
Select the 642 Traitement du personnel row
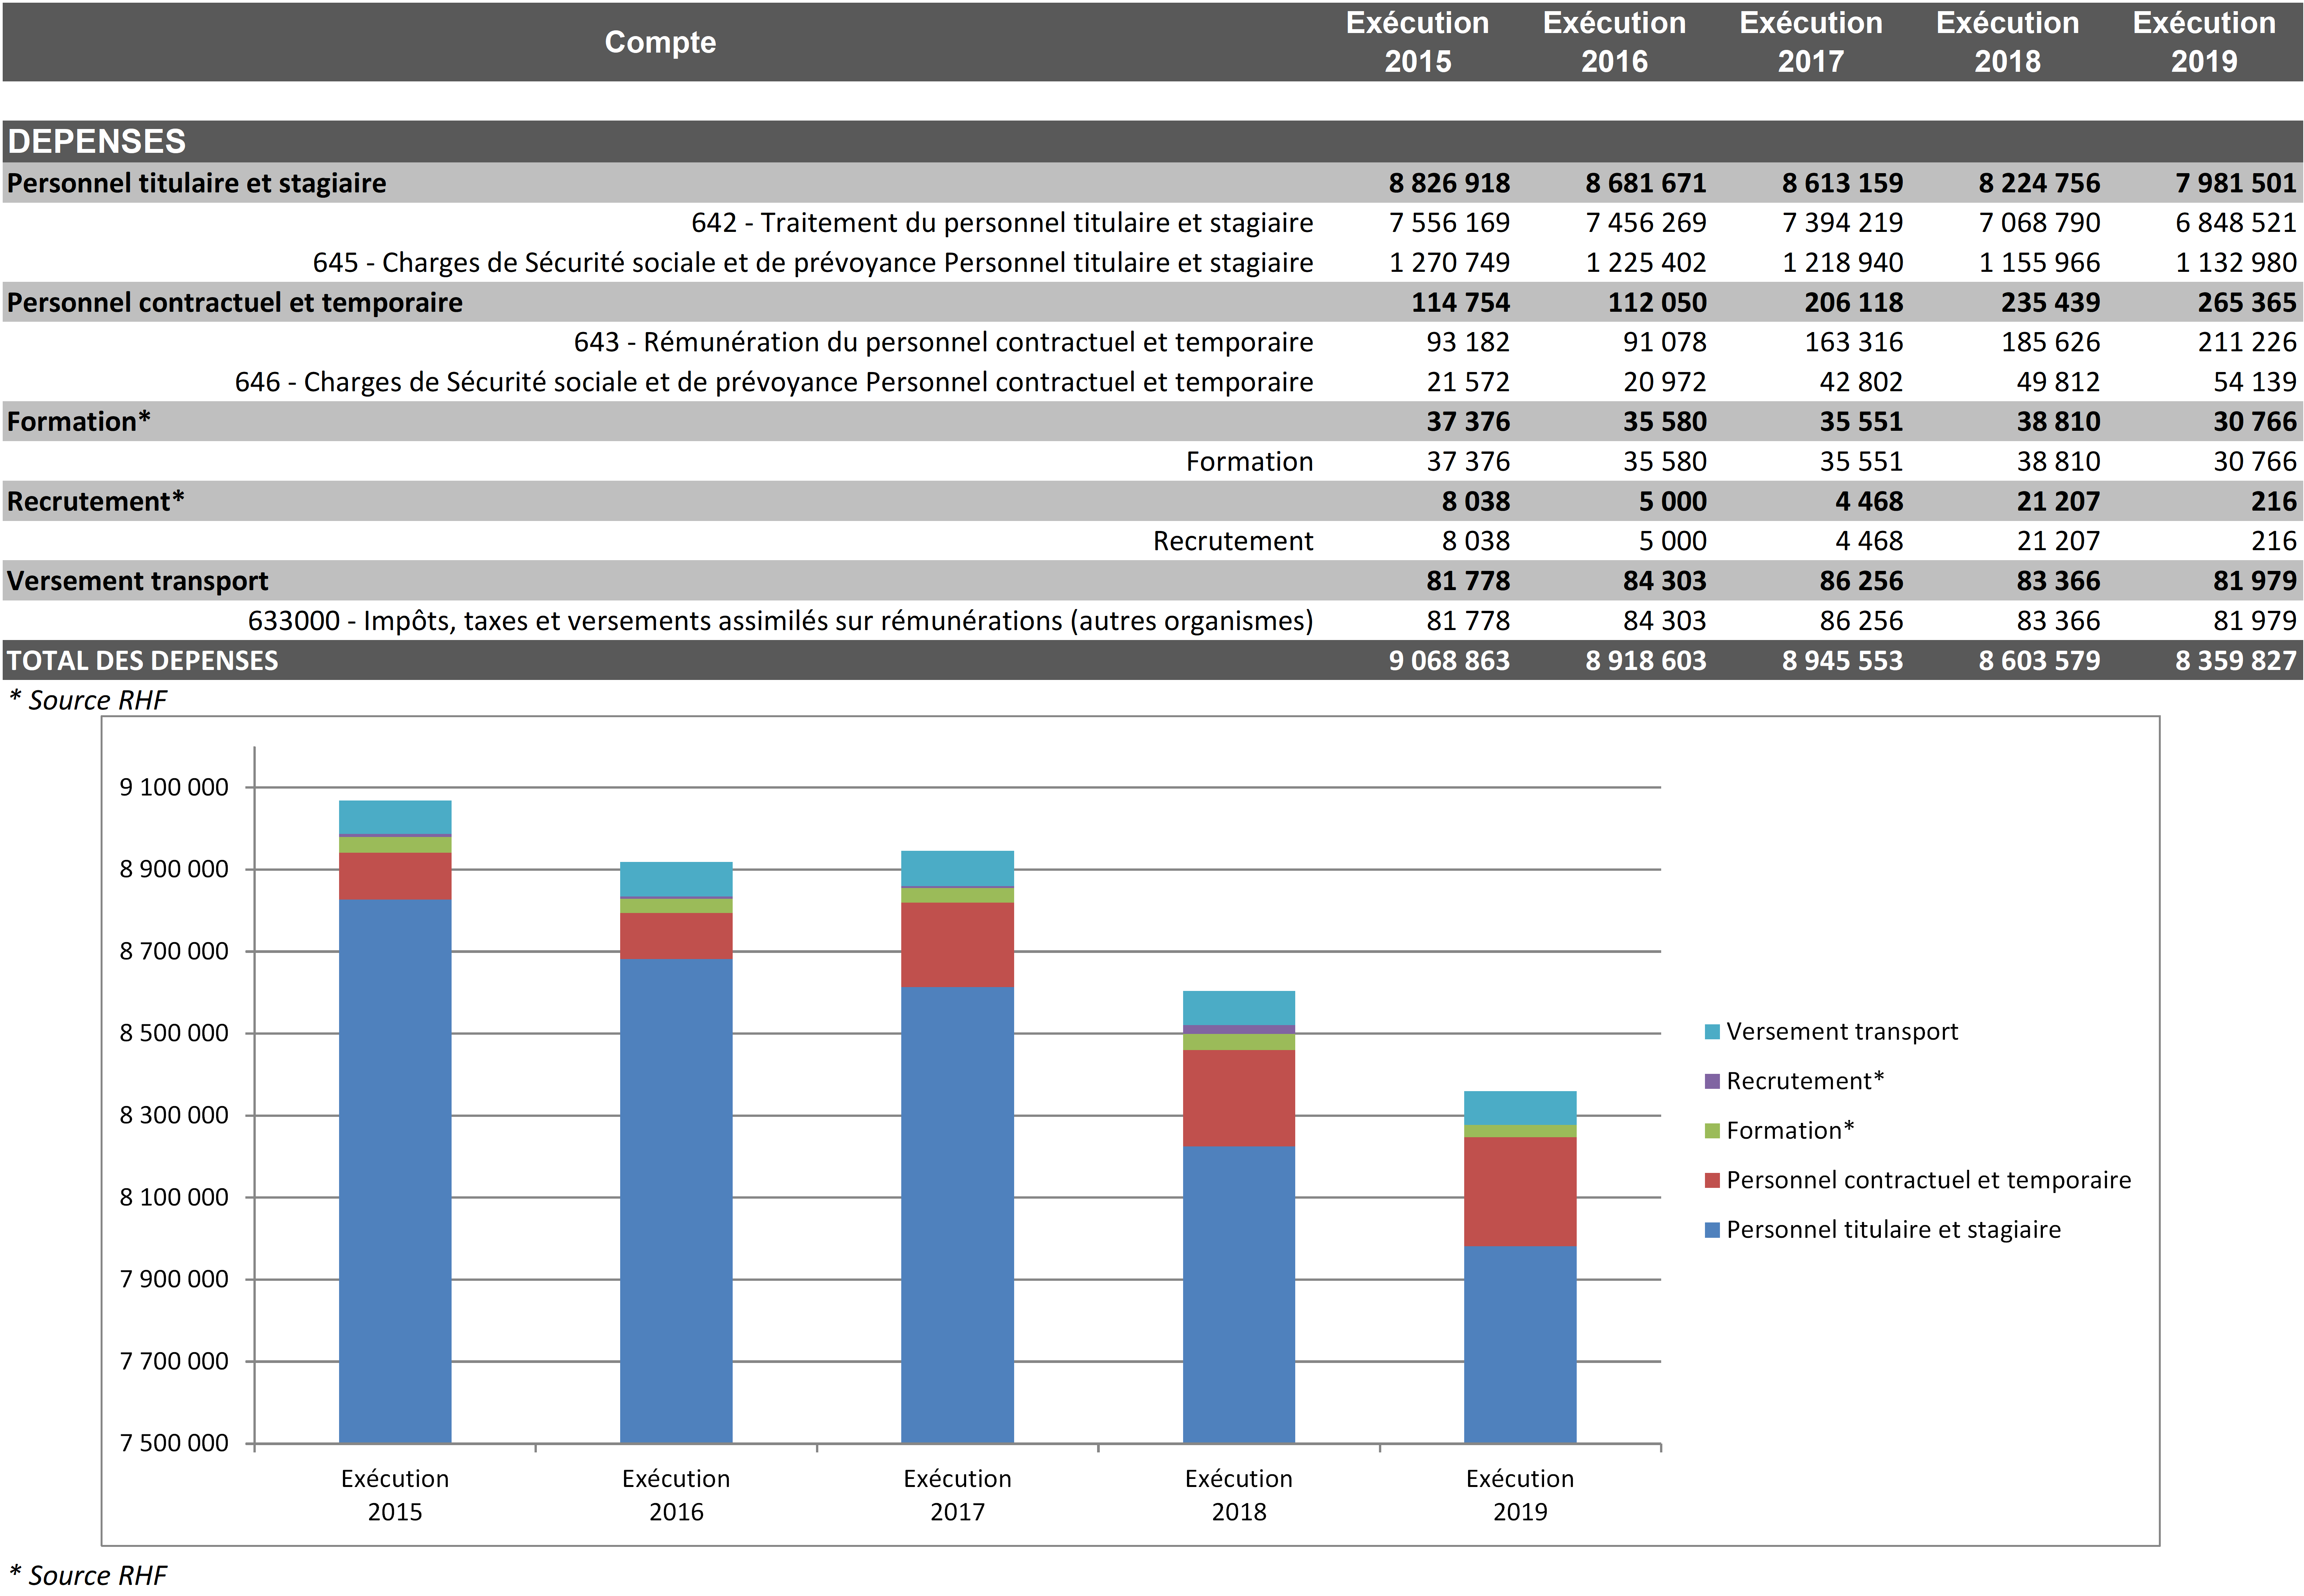(1001, 222)
